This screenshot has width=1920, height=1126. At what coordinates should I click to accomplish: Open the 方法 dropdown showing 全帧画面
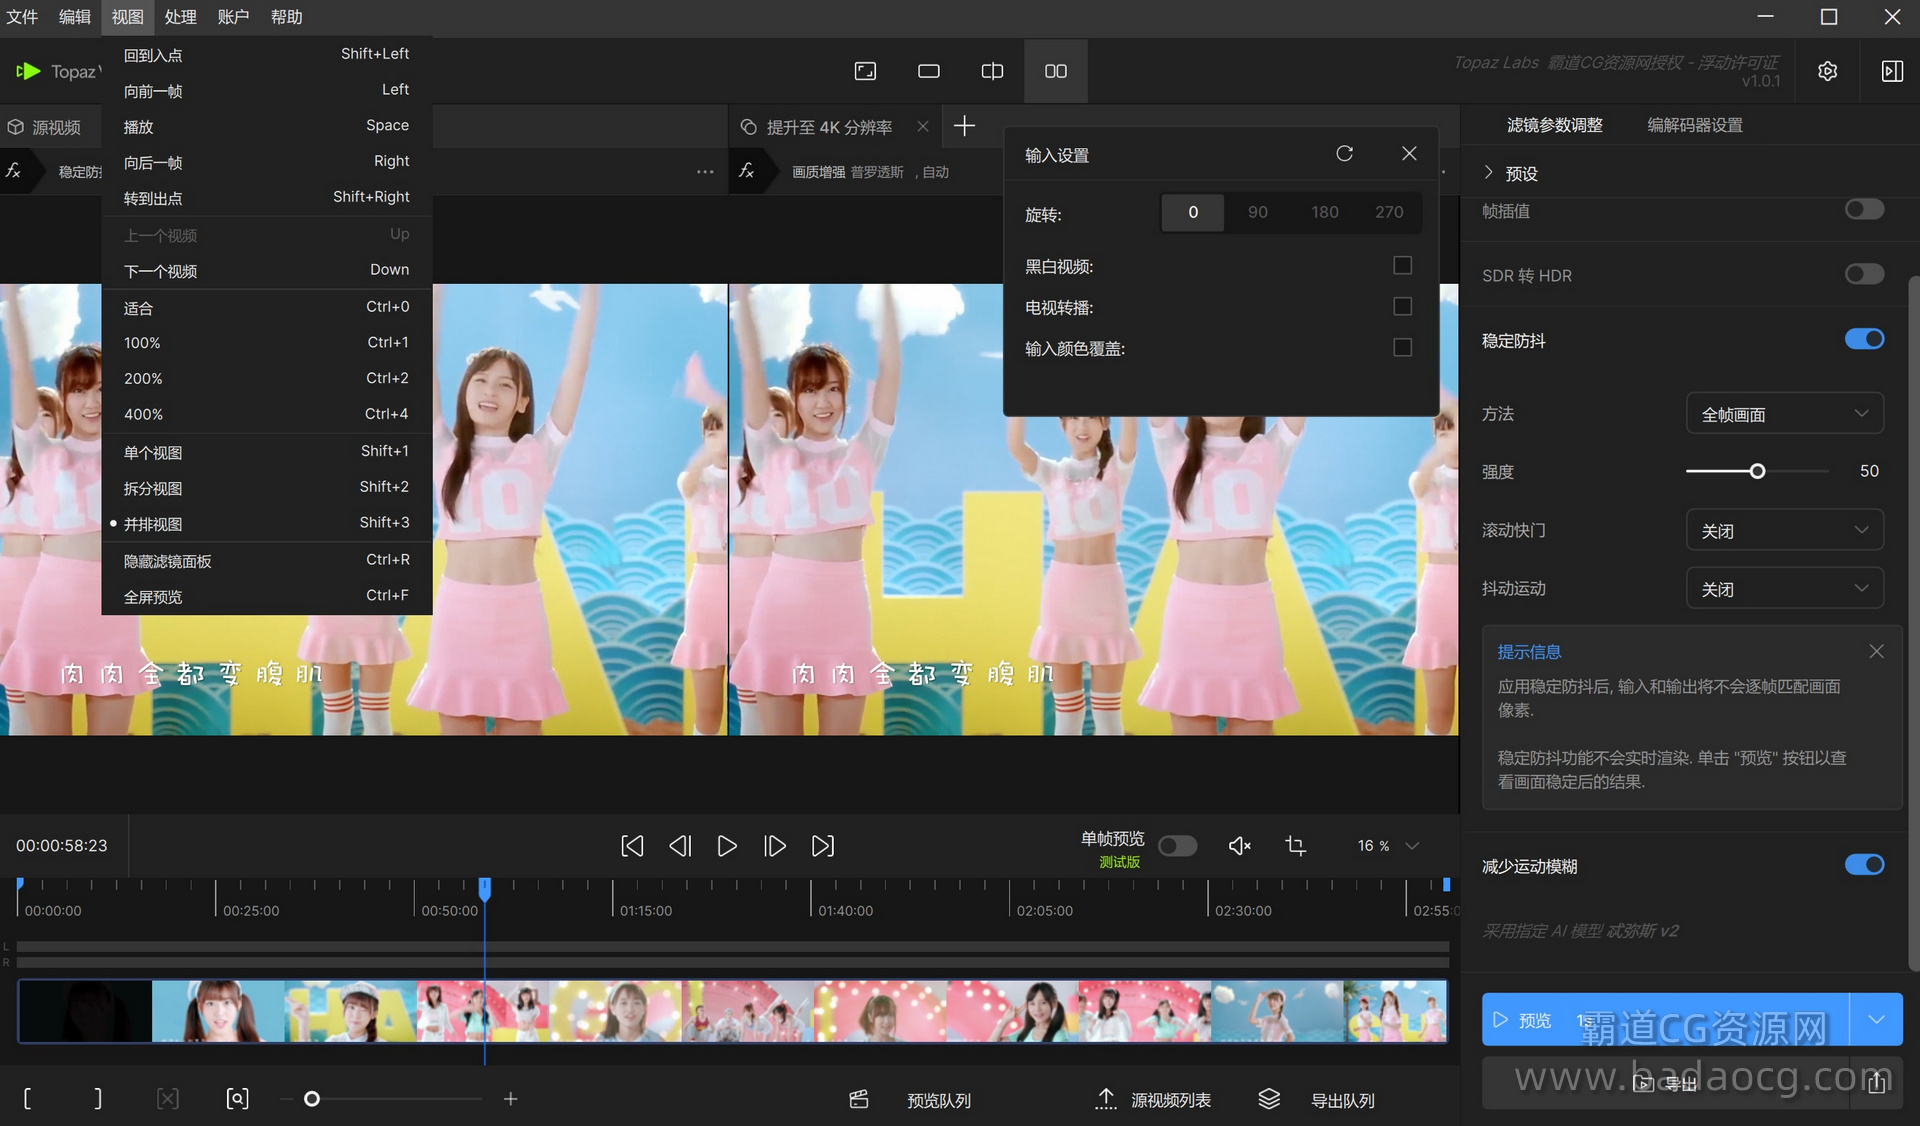(x=1784, y=414)
